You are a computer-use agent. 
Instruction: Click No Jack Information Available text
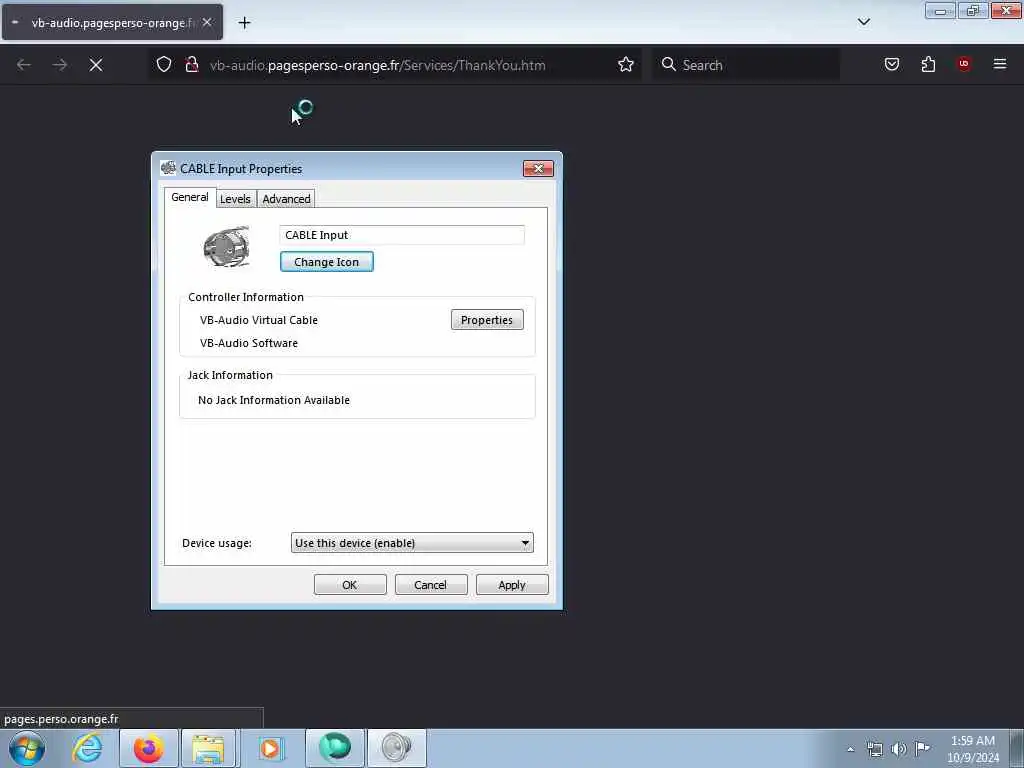pyautogui.click(x=274, y=400)
